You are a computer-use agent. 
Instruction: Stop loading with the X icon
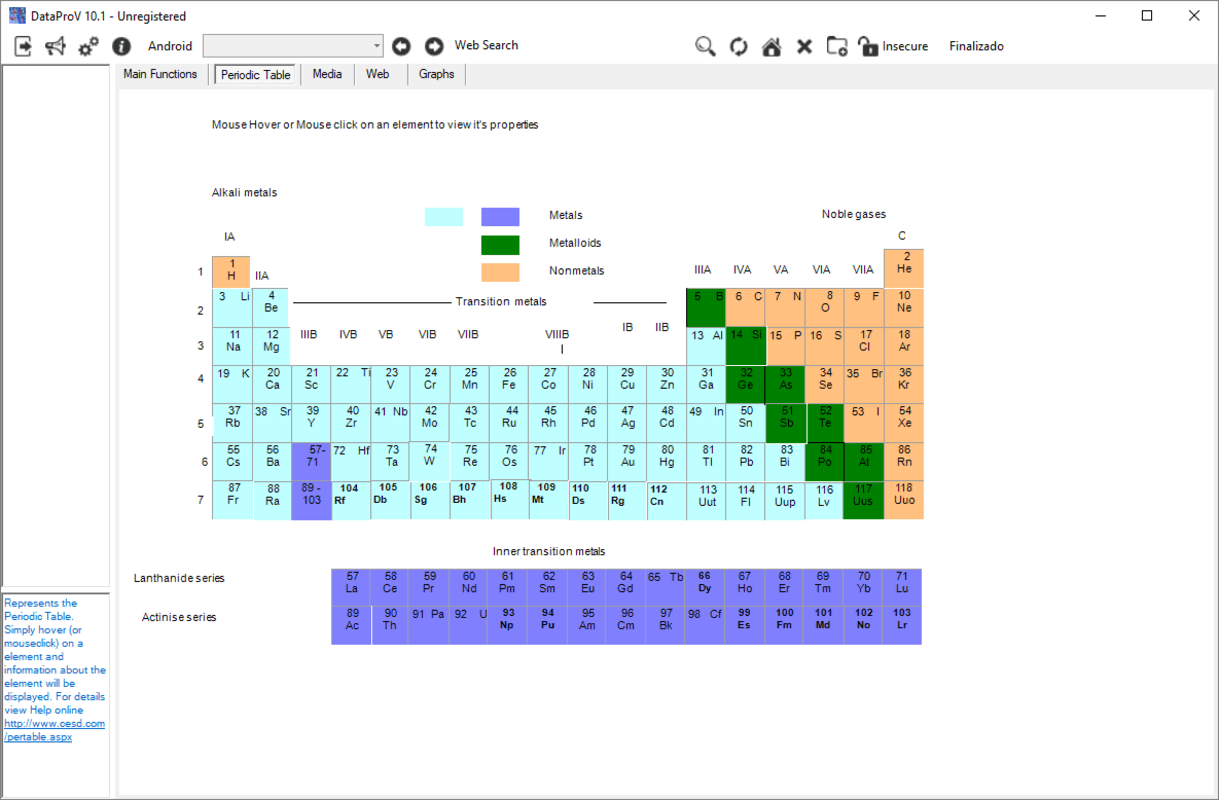pyautogui.click(x=804, y=46)
